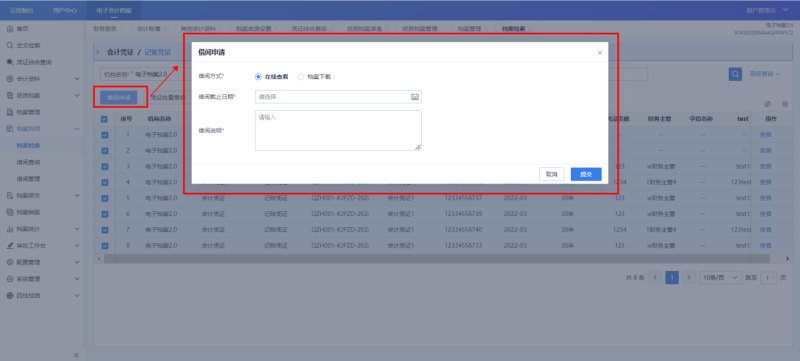Expand the 档案统计 sidebar menu chevron
Image resolution: width=800 pixels, height=361 pixels.
pos(77,229)
